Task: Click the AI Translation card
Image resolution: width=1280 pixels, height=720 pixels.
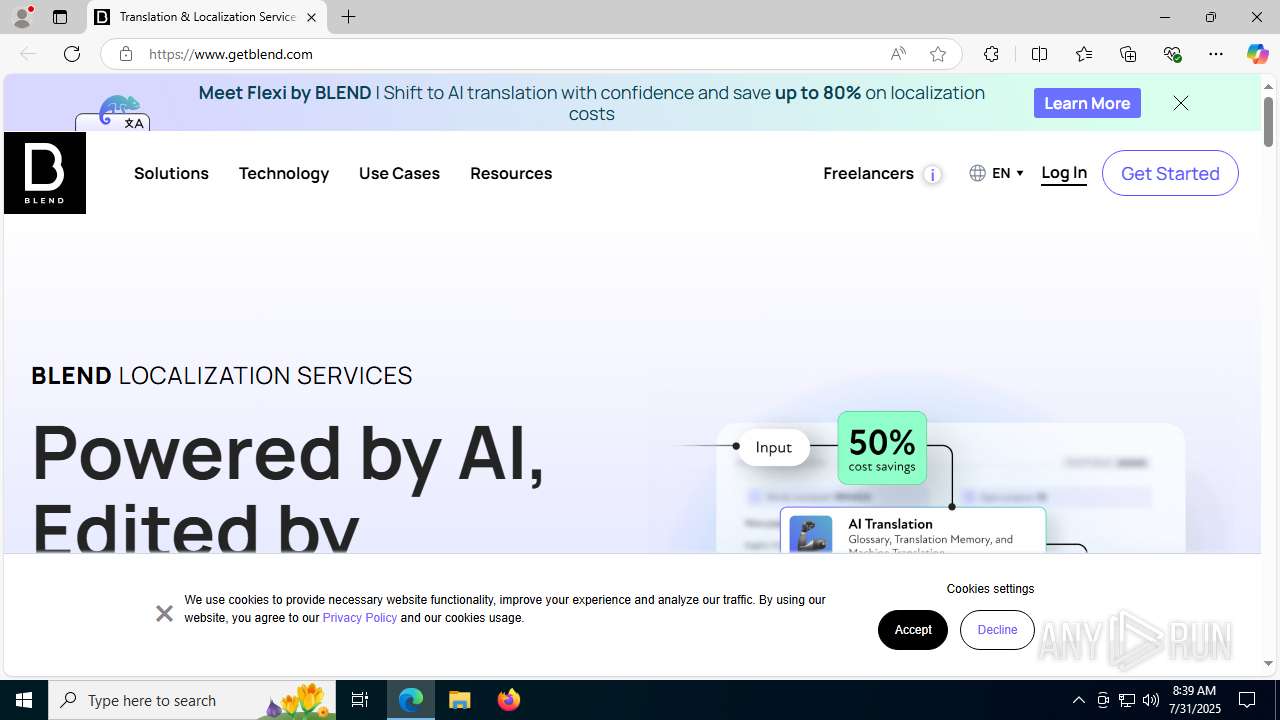Action: [913, 531]
